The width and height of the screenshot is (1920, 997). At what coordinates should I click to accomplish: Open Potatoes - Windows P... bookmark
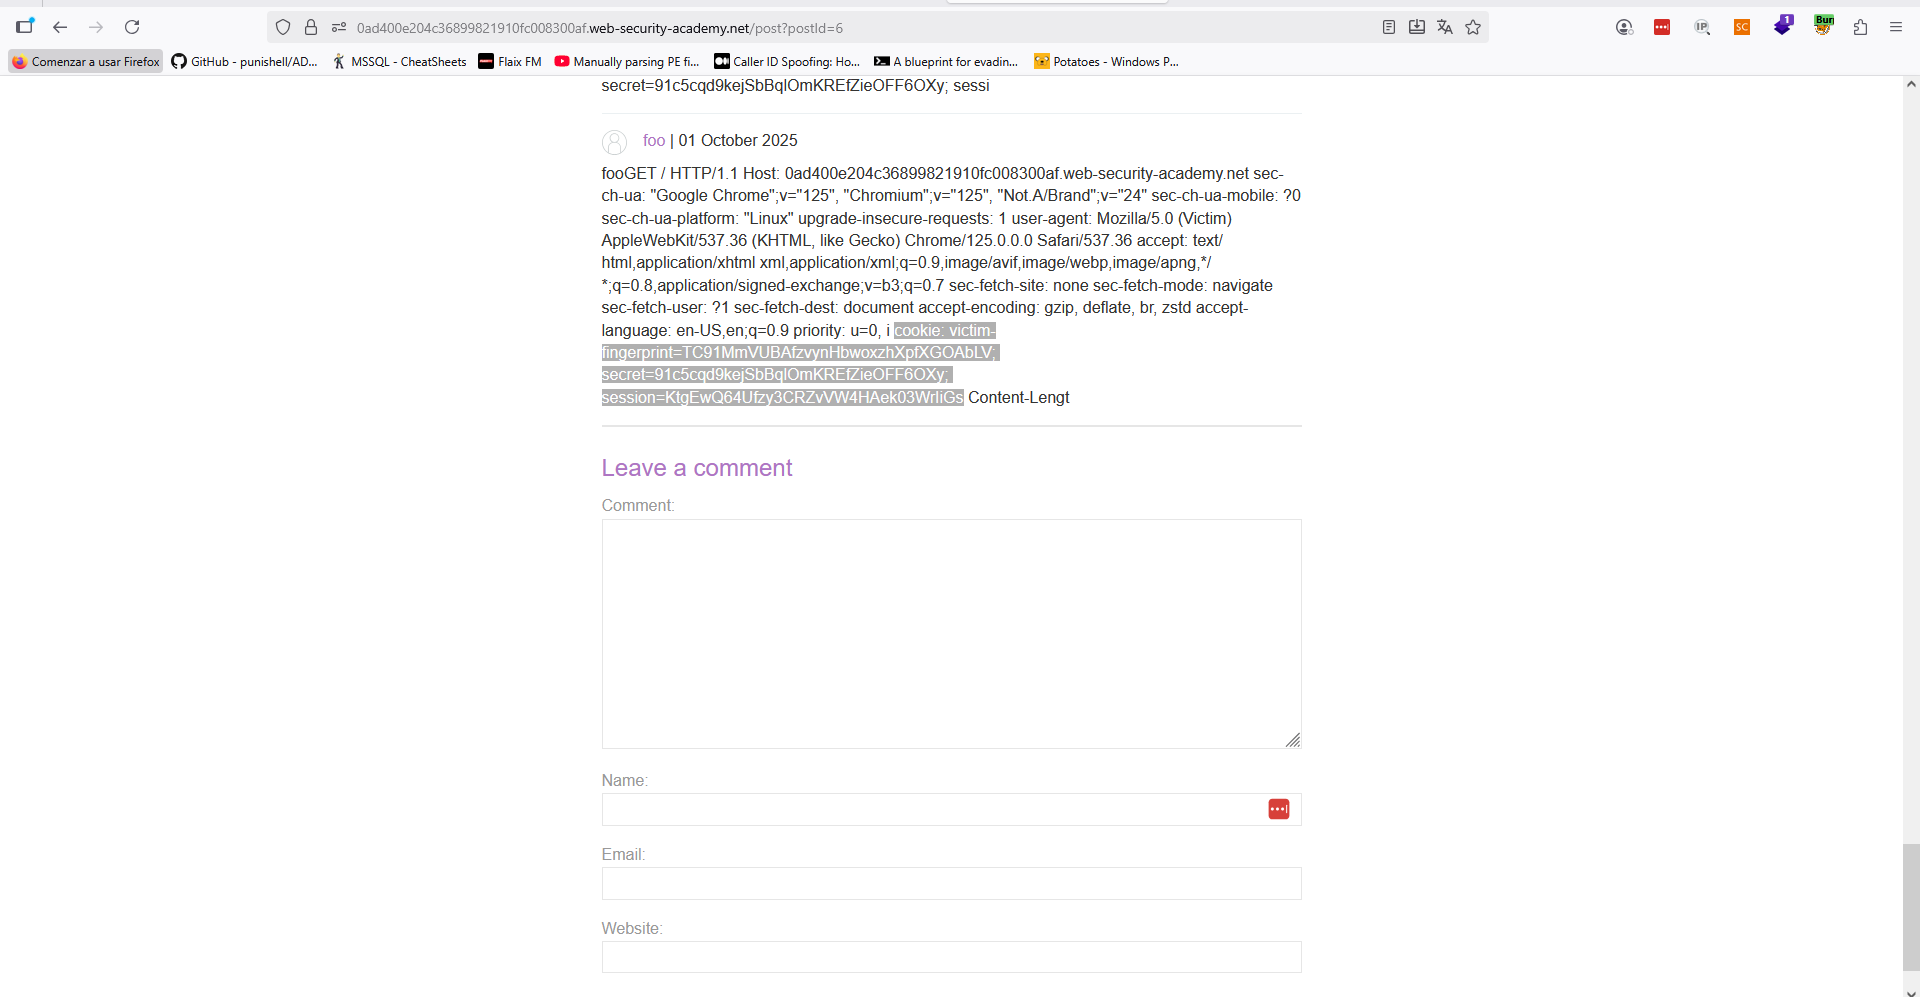click(x=1106, y=62)
